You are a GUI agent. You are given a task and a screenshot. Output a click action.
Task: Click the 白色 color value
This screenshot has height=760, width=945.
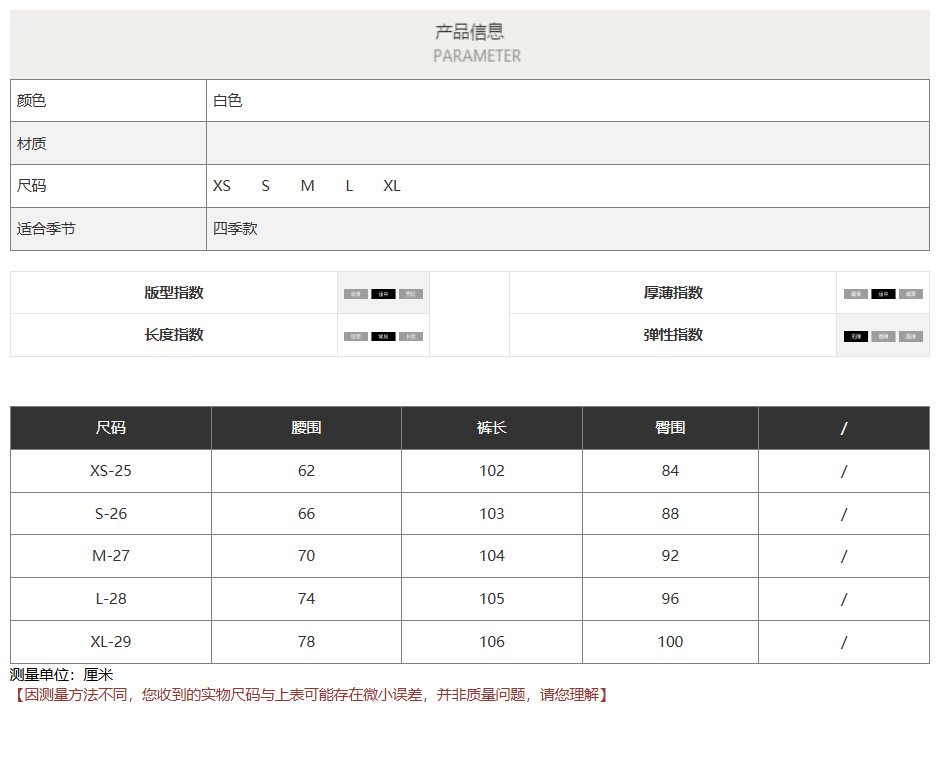tap(228, 101)
